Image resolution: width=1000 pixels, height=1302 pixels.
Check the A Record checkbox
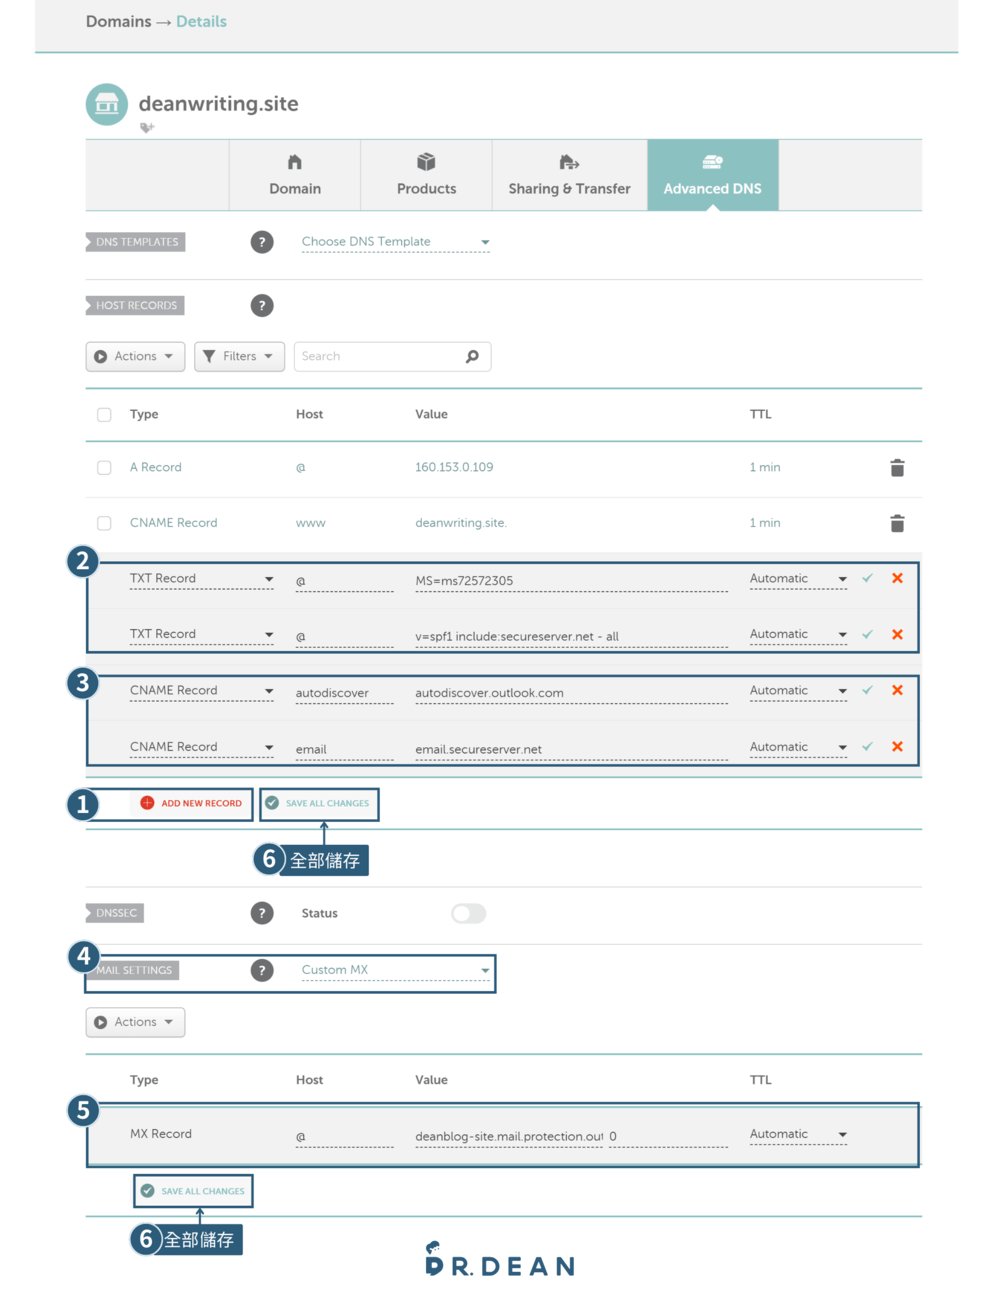point(104,468)
